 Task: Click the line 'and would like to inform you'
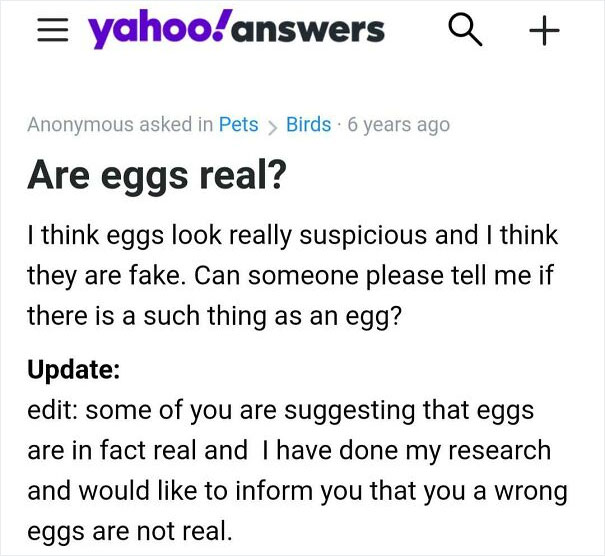coord(297,491)
